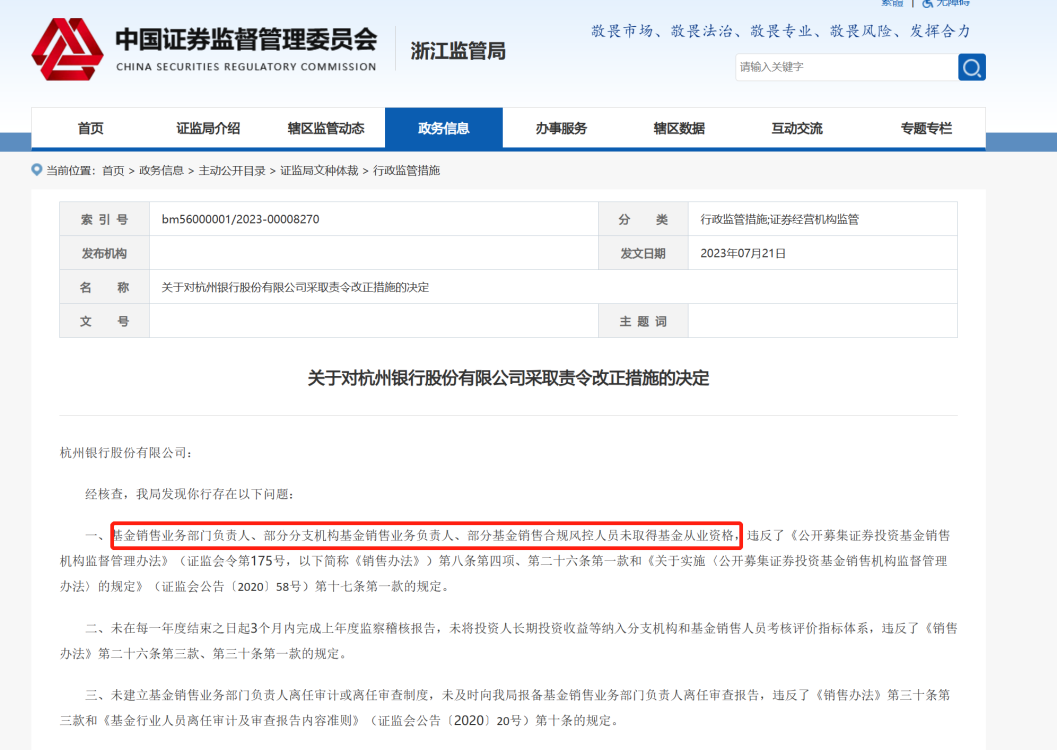The height and width of the screenshot is (750, 1057).
Task: Click the breadcrumb location pin icon
Action: [x=35, y=170]
